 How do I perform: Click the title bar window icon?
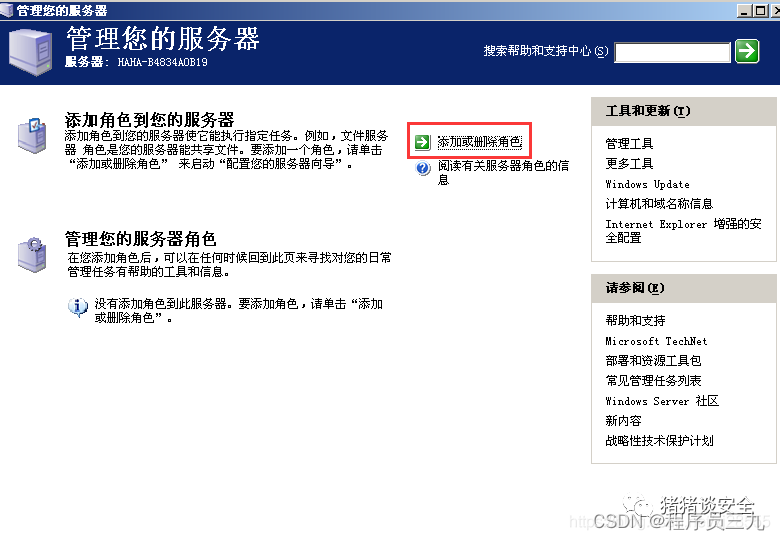tap(6, 10)
